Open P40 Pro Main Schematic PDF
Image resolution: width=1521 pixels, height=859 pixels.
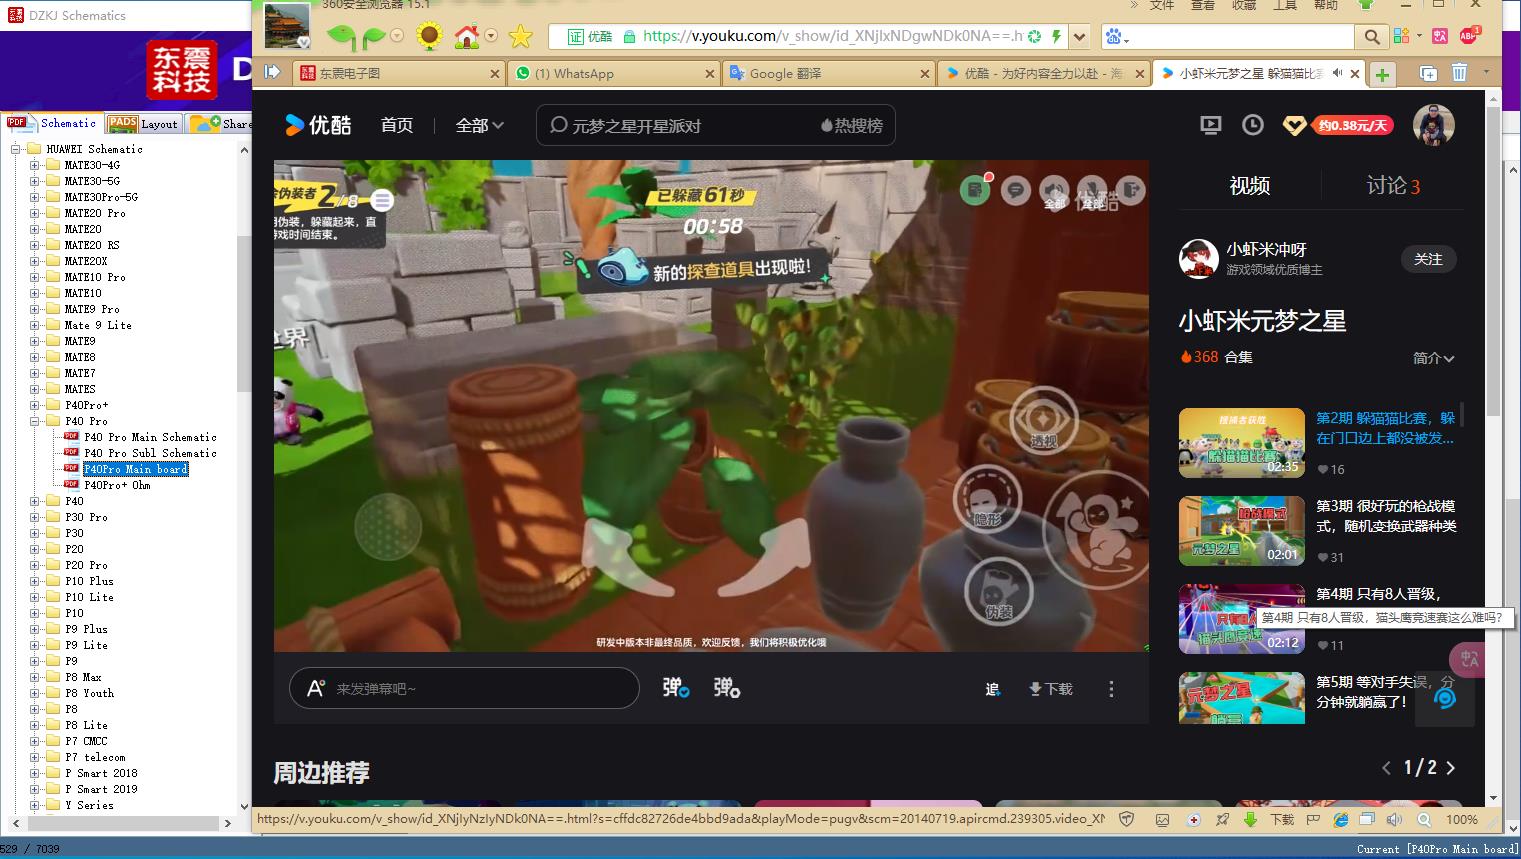150,437
